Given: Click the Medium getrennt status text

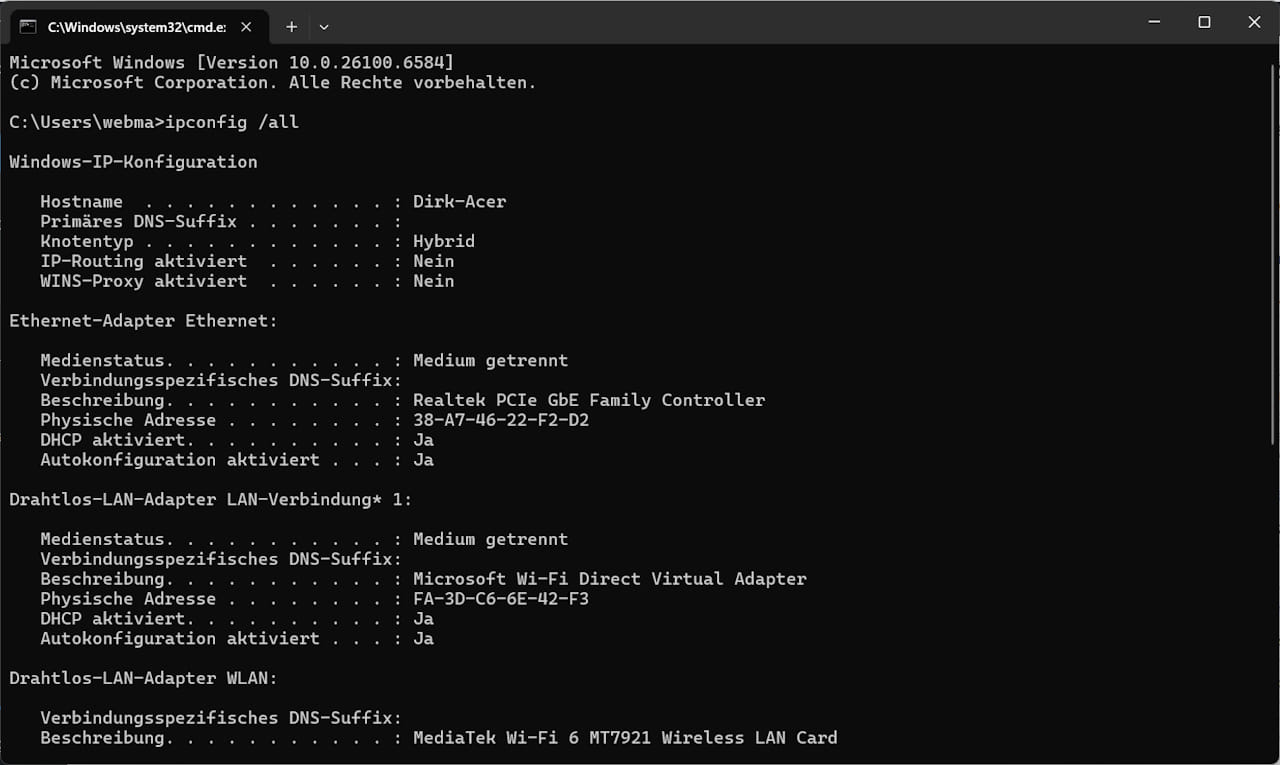Looking at the screenshot, I should coord(491,360).
